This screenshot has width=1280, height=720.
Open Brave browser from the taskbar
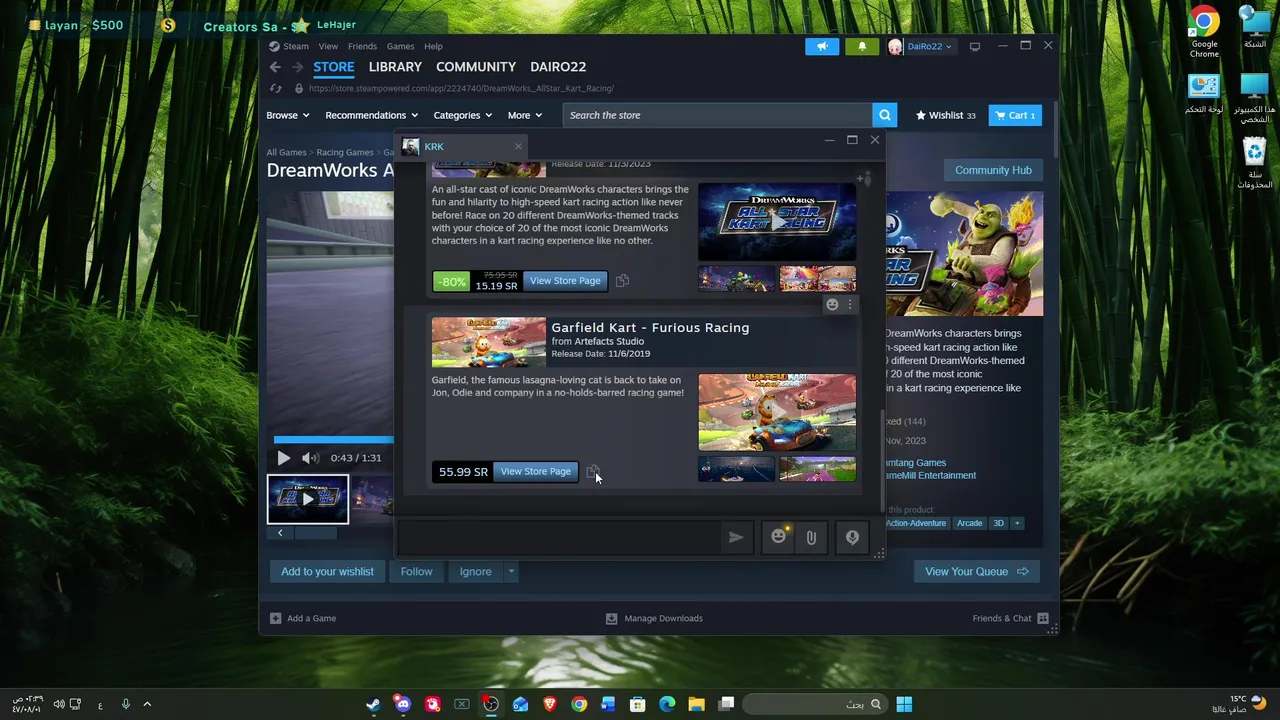coord(550,704)
